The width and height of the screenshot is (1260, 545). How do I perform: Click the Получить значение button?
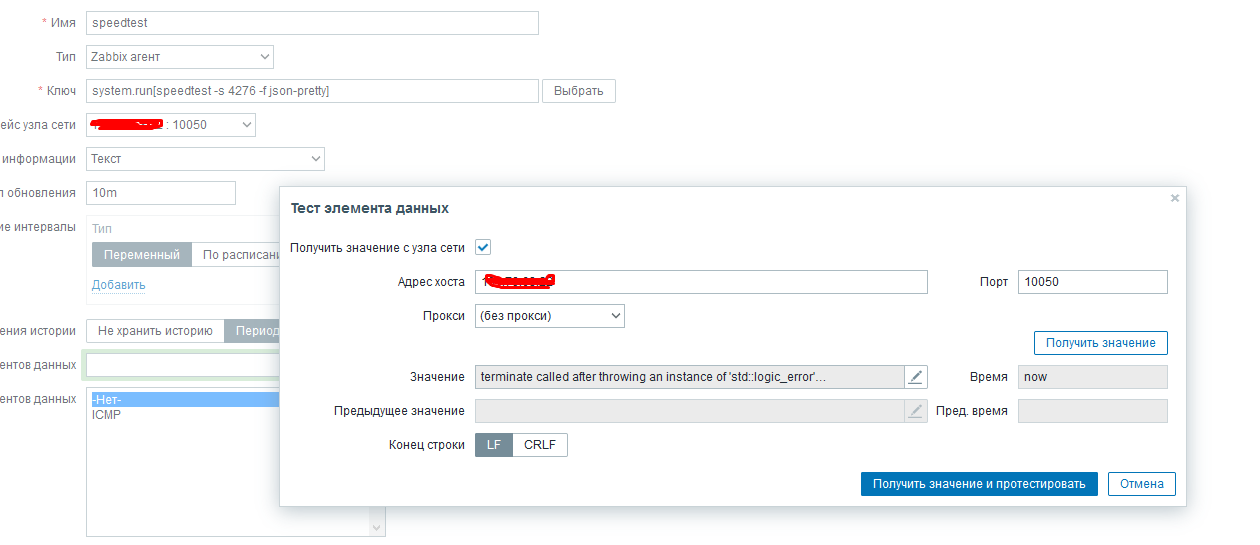(1100, 343)
